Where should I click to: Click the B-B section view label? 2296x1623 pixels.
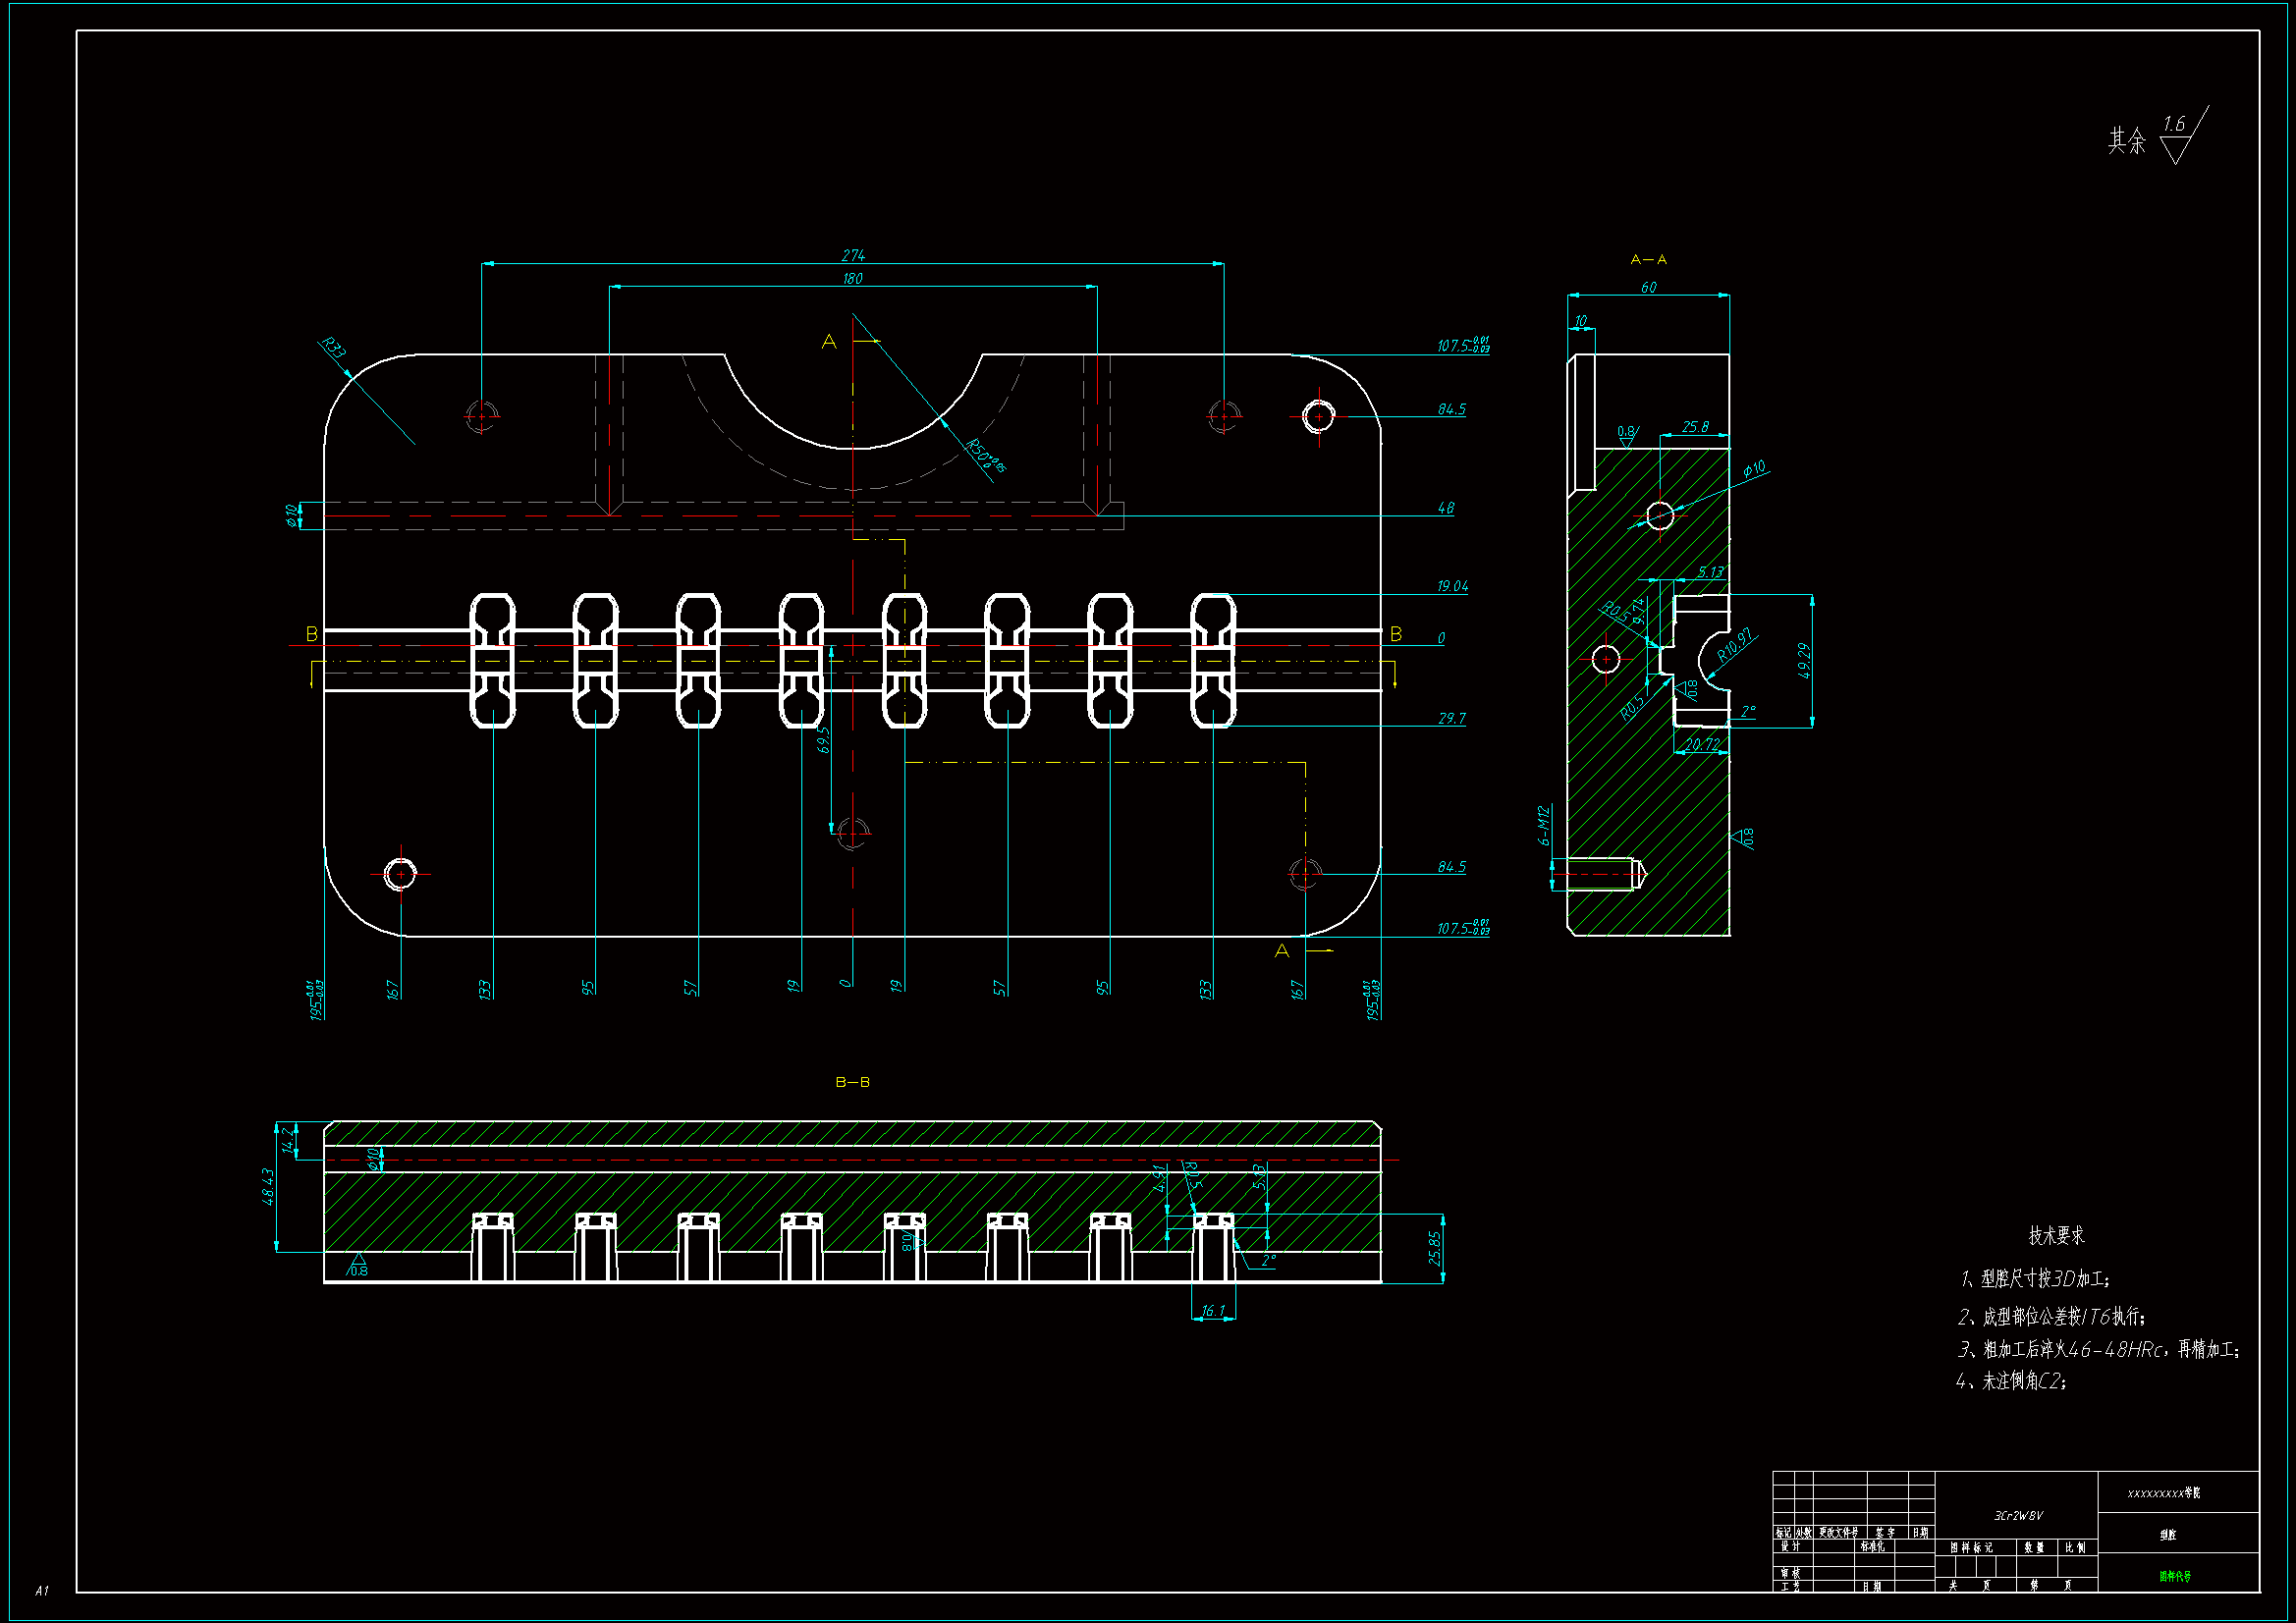click(x=852, y=1082)
